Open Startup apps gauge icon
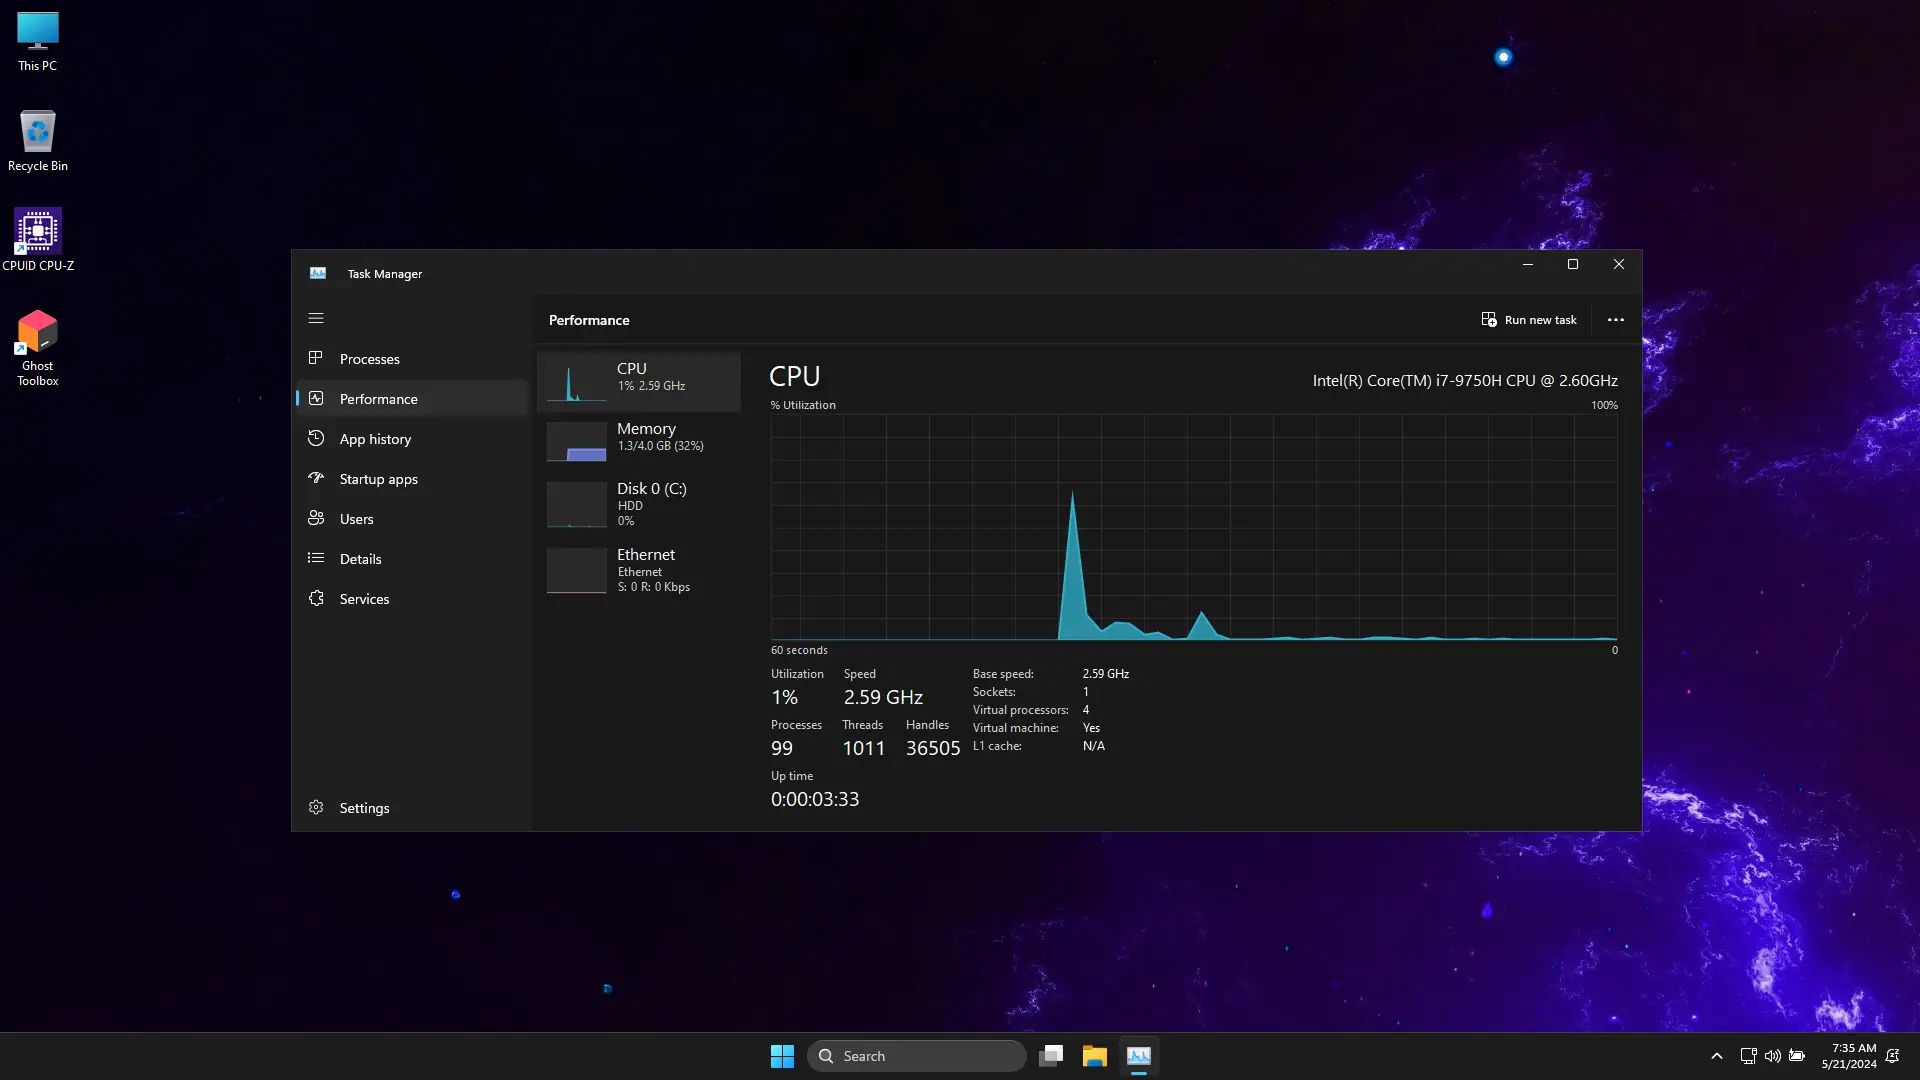Viewport: 1920px width, 1080px height. tap(316, 478)
